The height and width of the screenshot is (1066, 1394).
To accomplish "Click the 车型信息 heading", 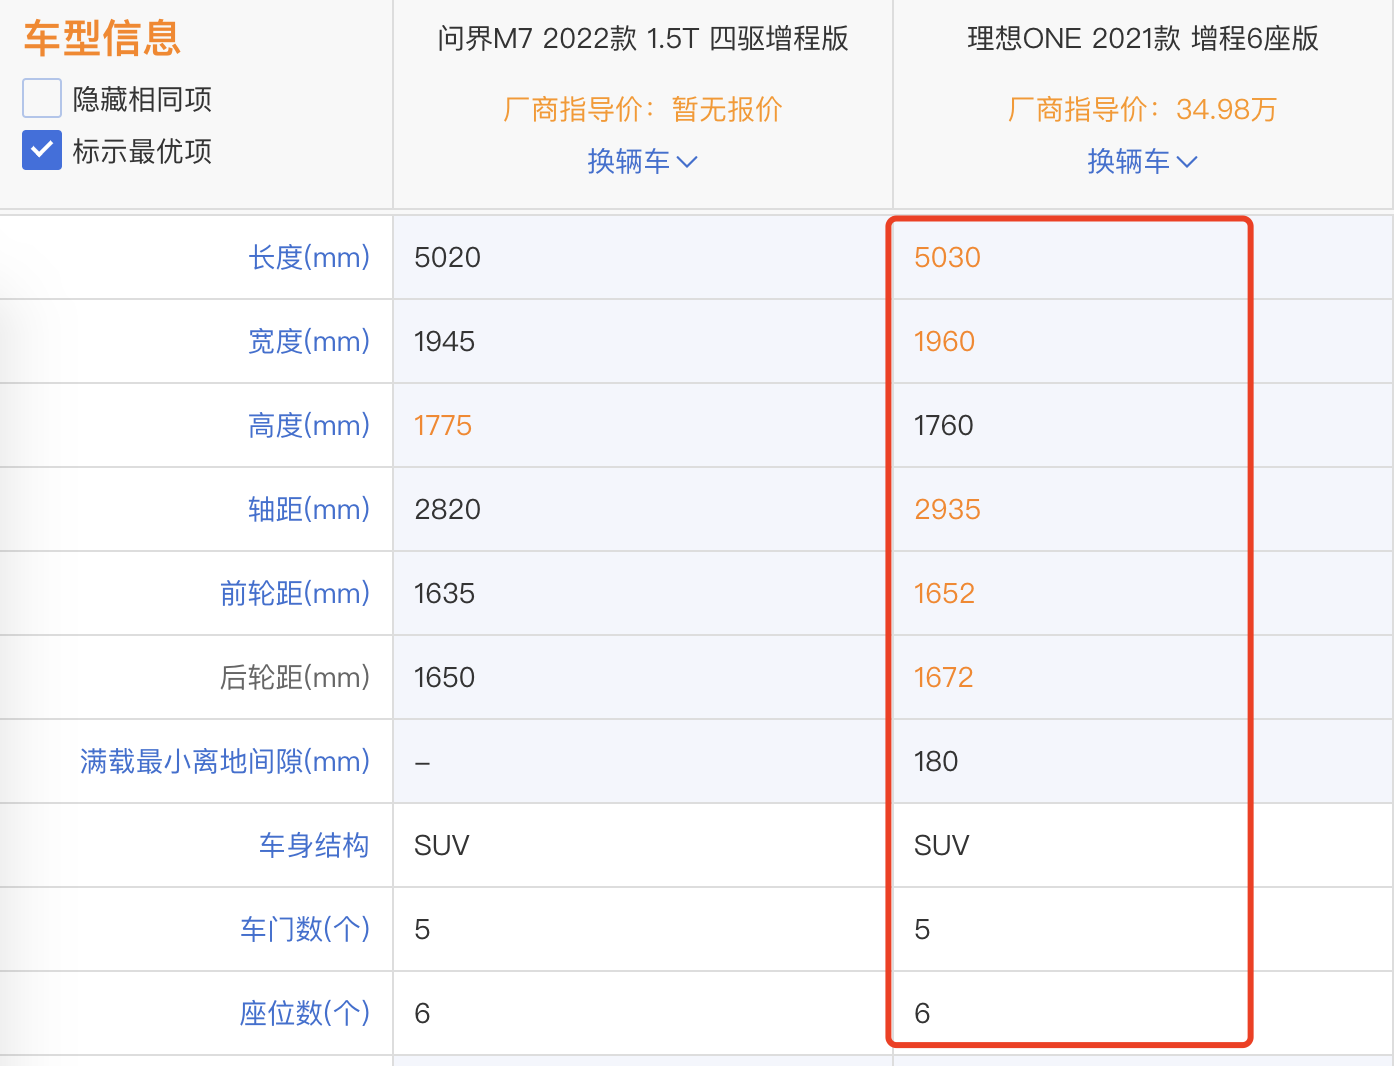I will pos(102,39).
